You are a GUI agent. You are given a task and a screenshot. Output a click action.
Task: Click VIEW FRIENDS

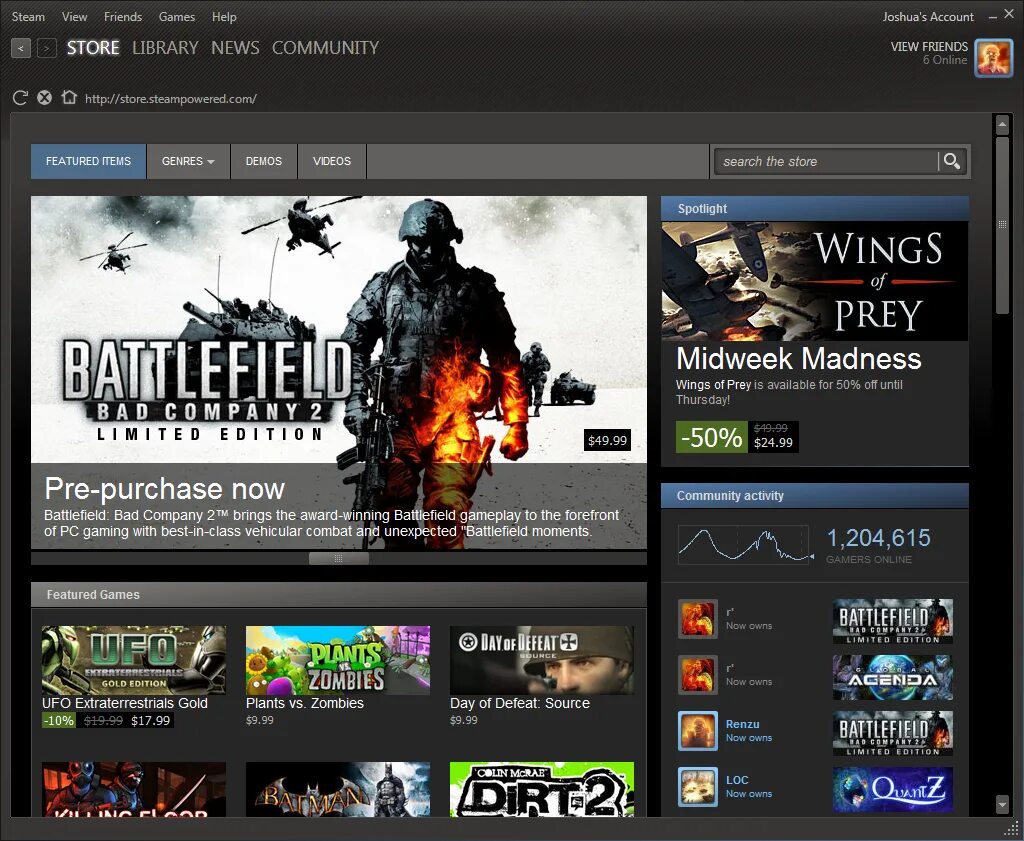[x=929, y=46]
